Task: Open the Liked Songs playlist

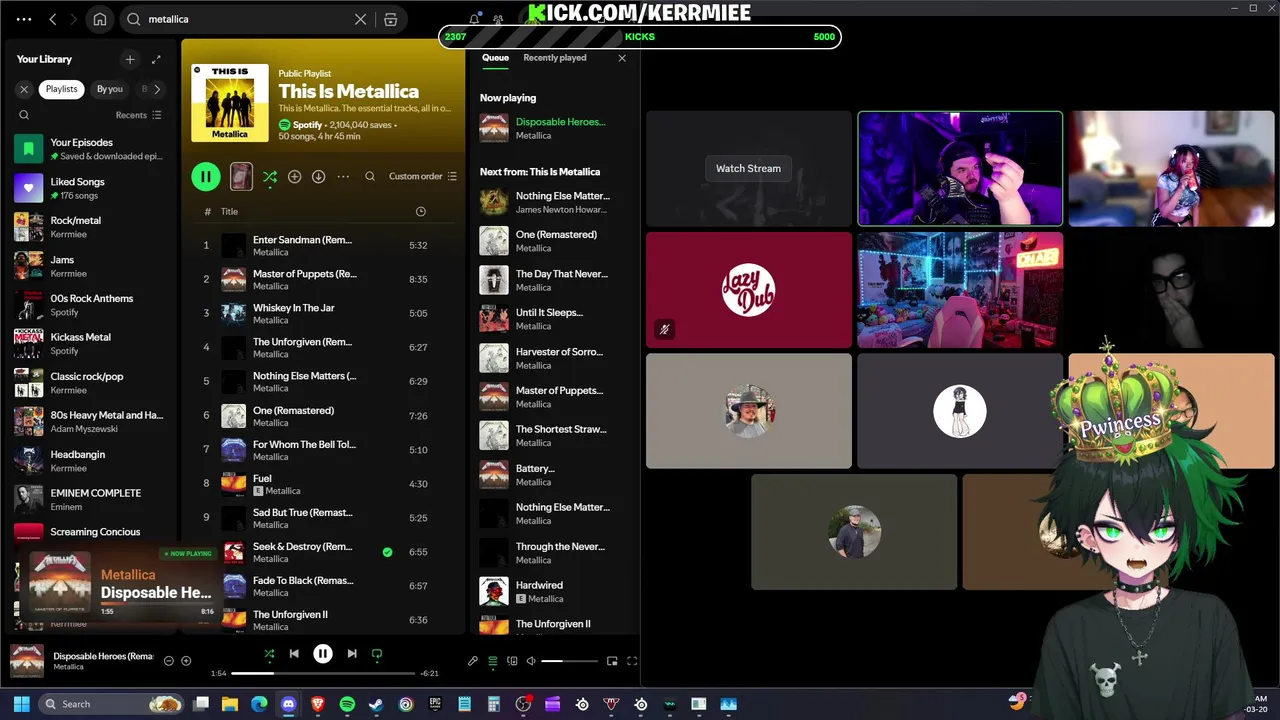Action: tap(90, 188)
